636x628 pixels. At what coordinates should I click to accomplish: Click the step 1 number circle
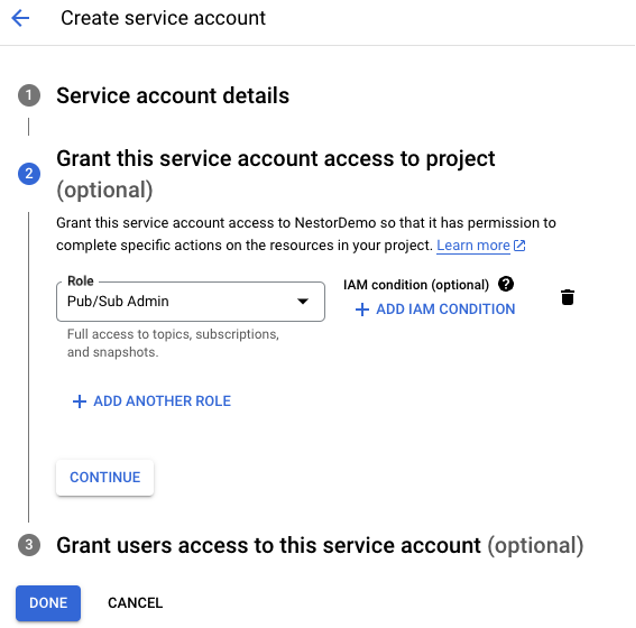[x=29, y=96]
